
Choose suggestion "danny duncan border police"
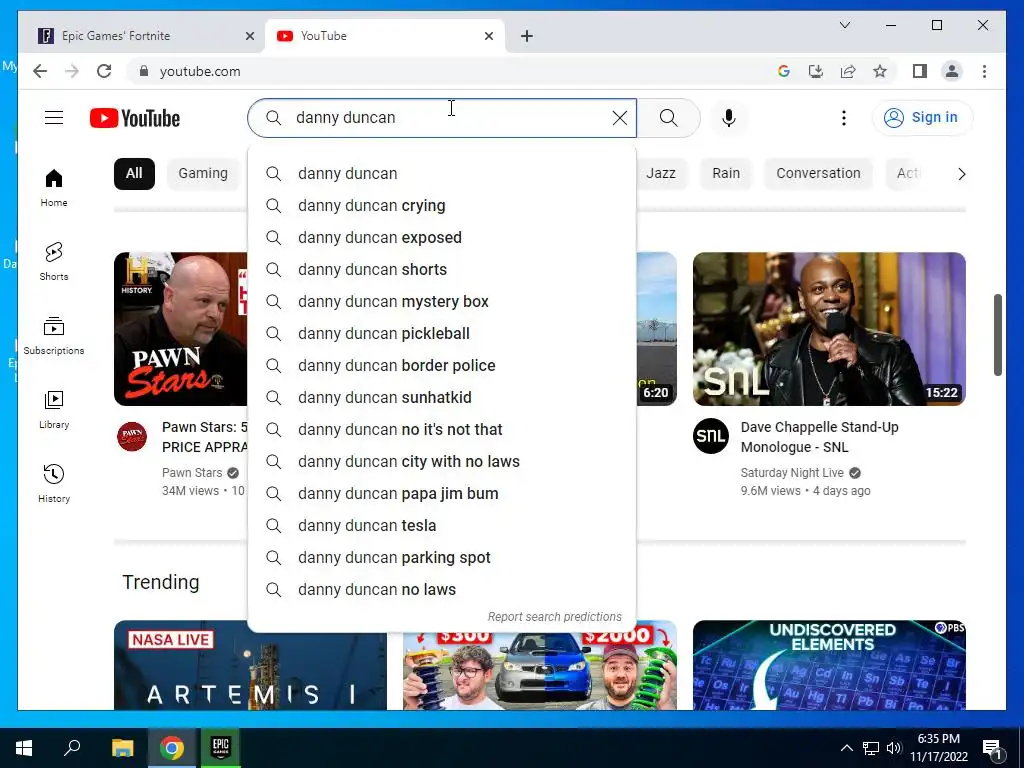click(x=442, y=366)
